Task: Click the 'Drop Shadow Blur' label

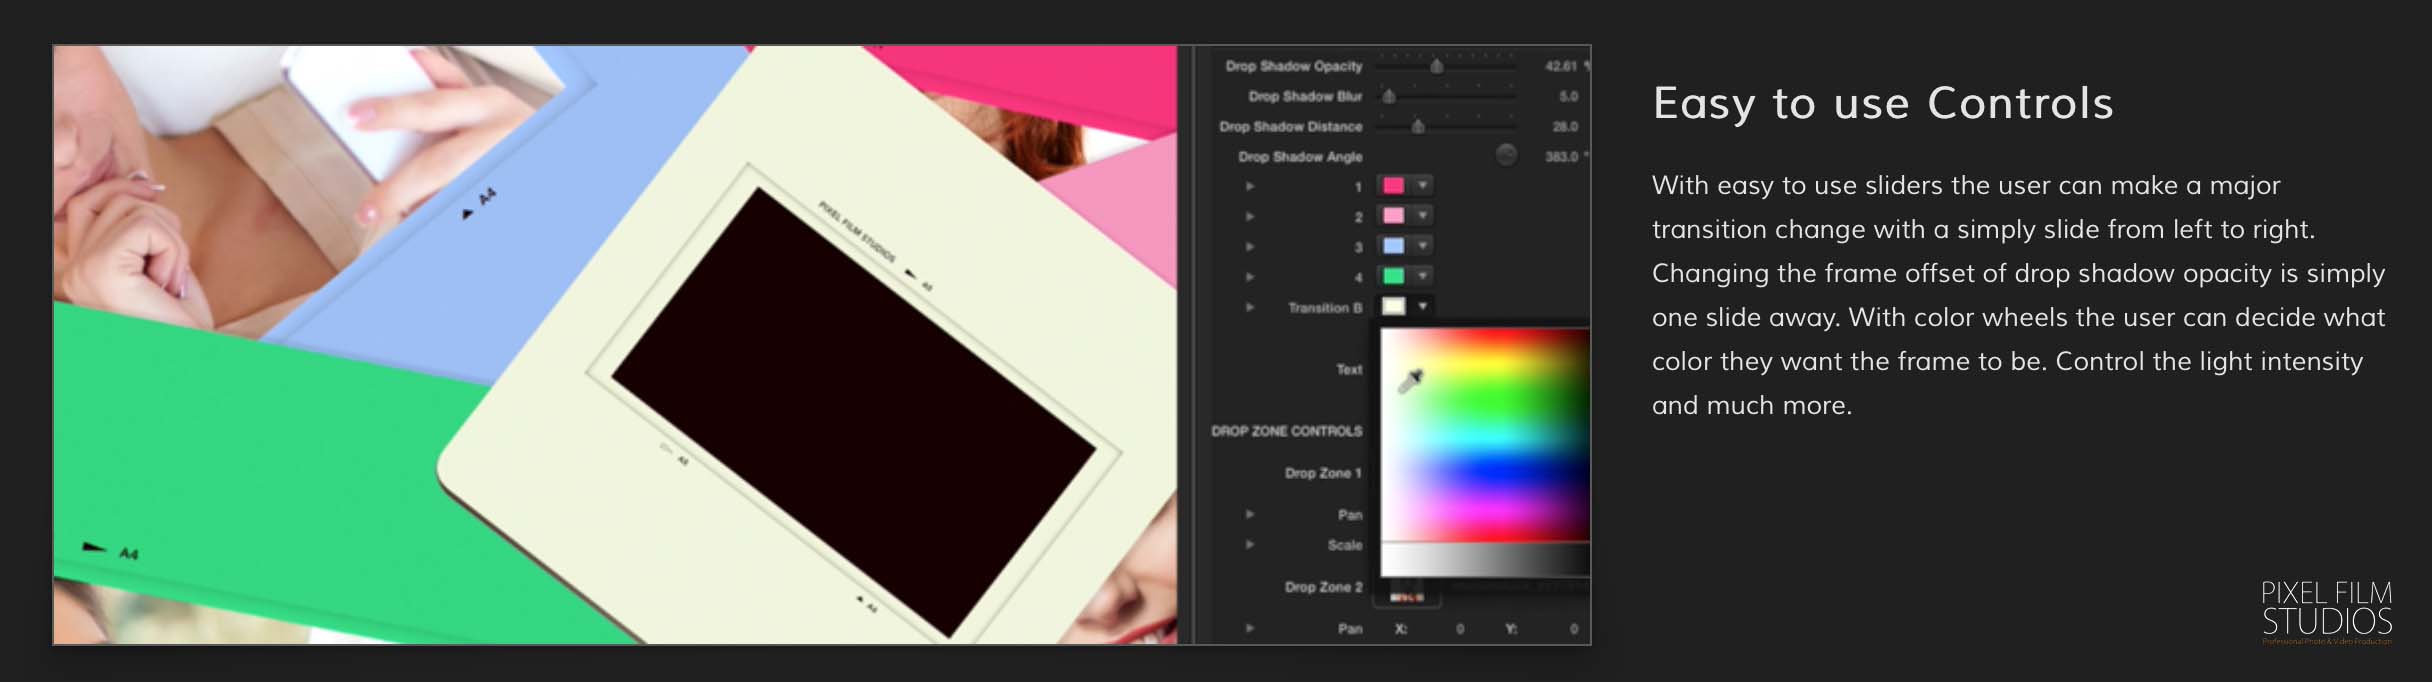Action: (1305, 96)
